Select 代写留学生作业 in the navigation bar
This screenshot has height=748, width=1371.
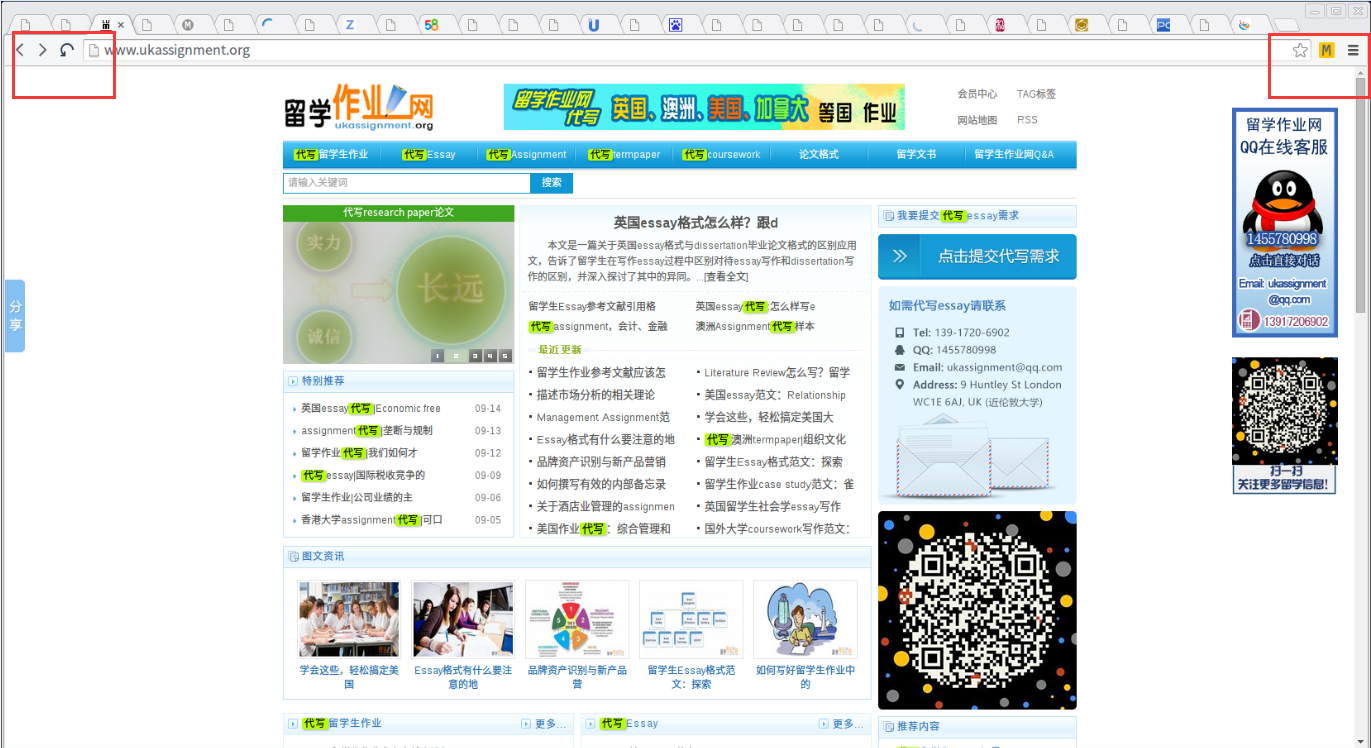pos(331,155)
